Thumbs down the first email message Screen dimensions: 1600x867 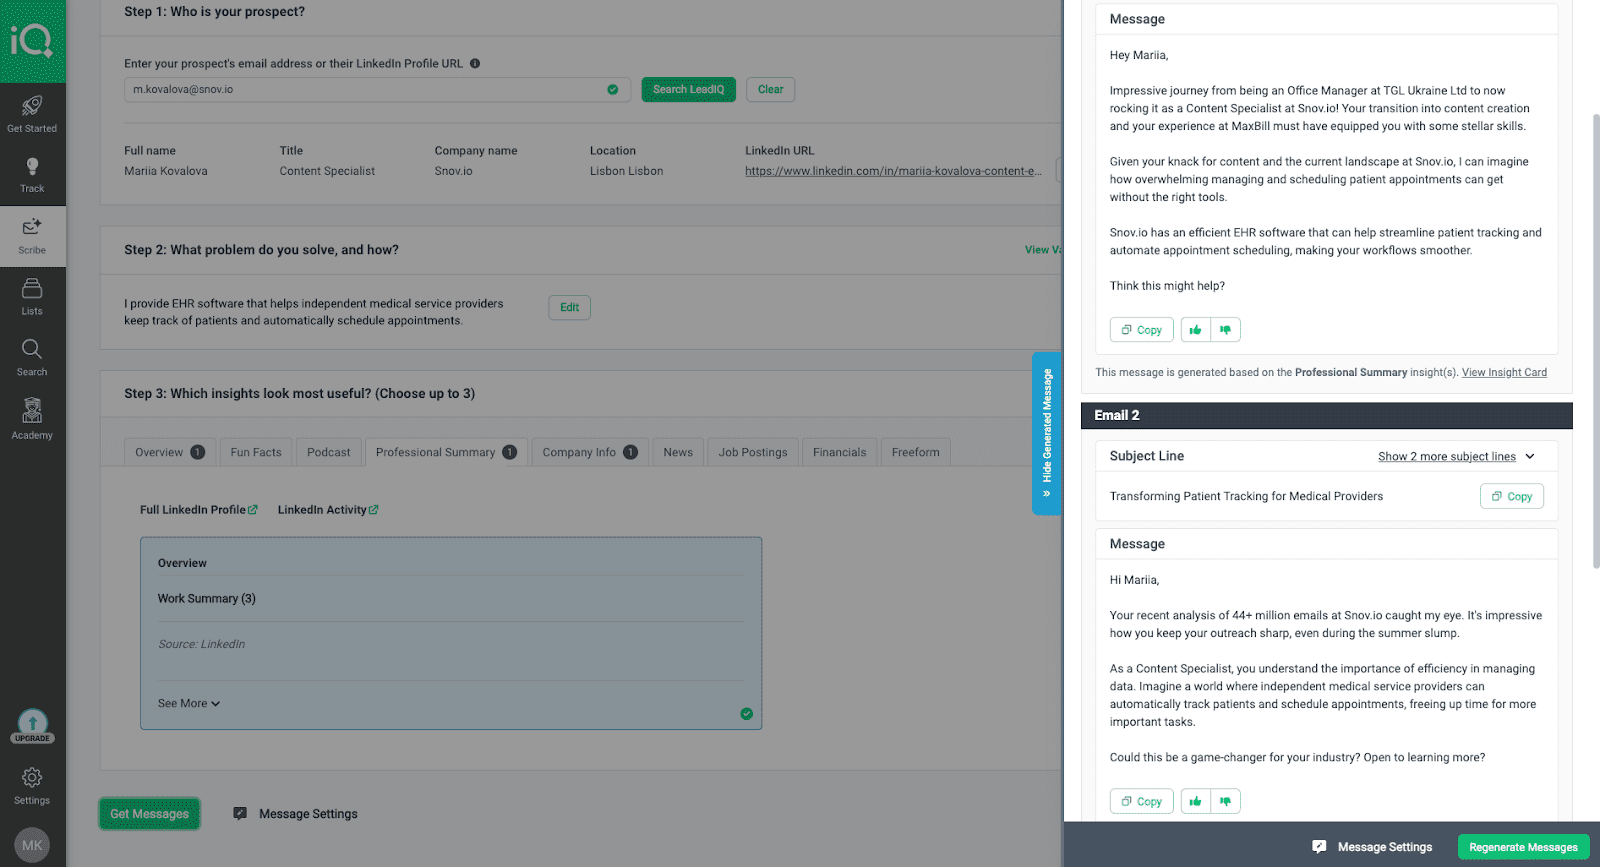click(1225, 330)
